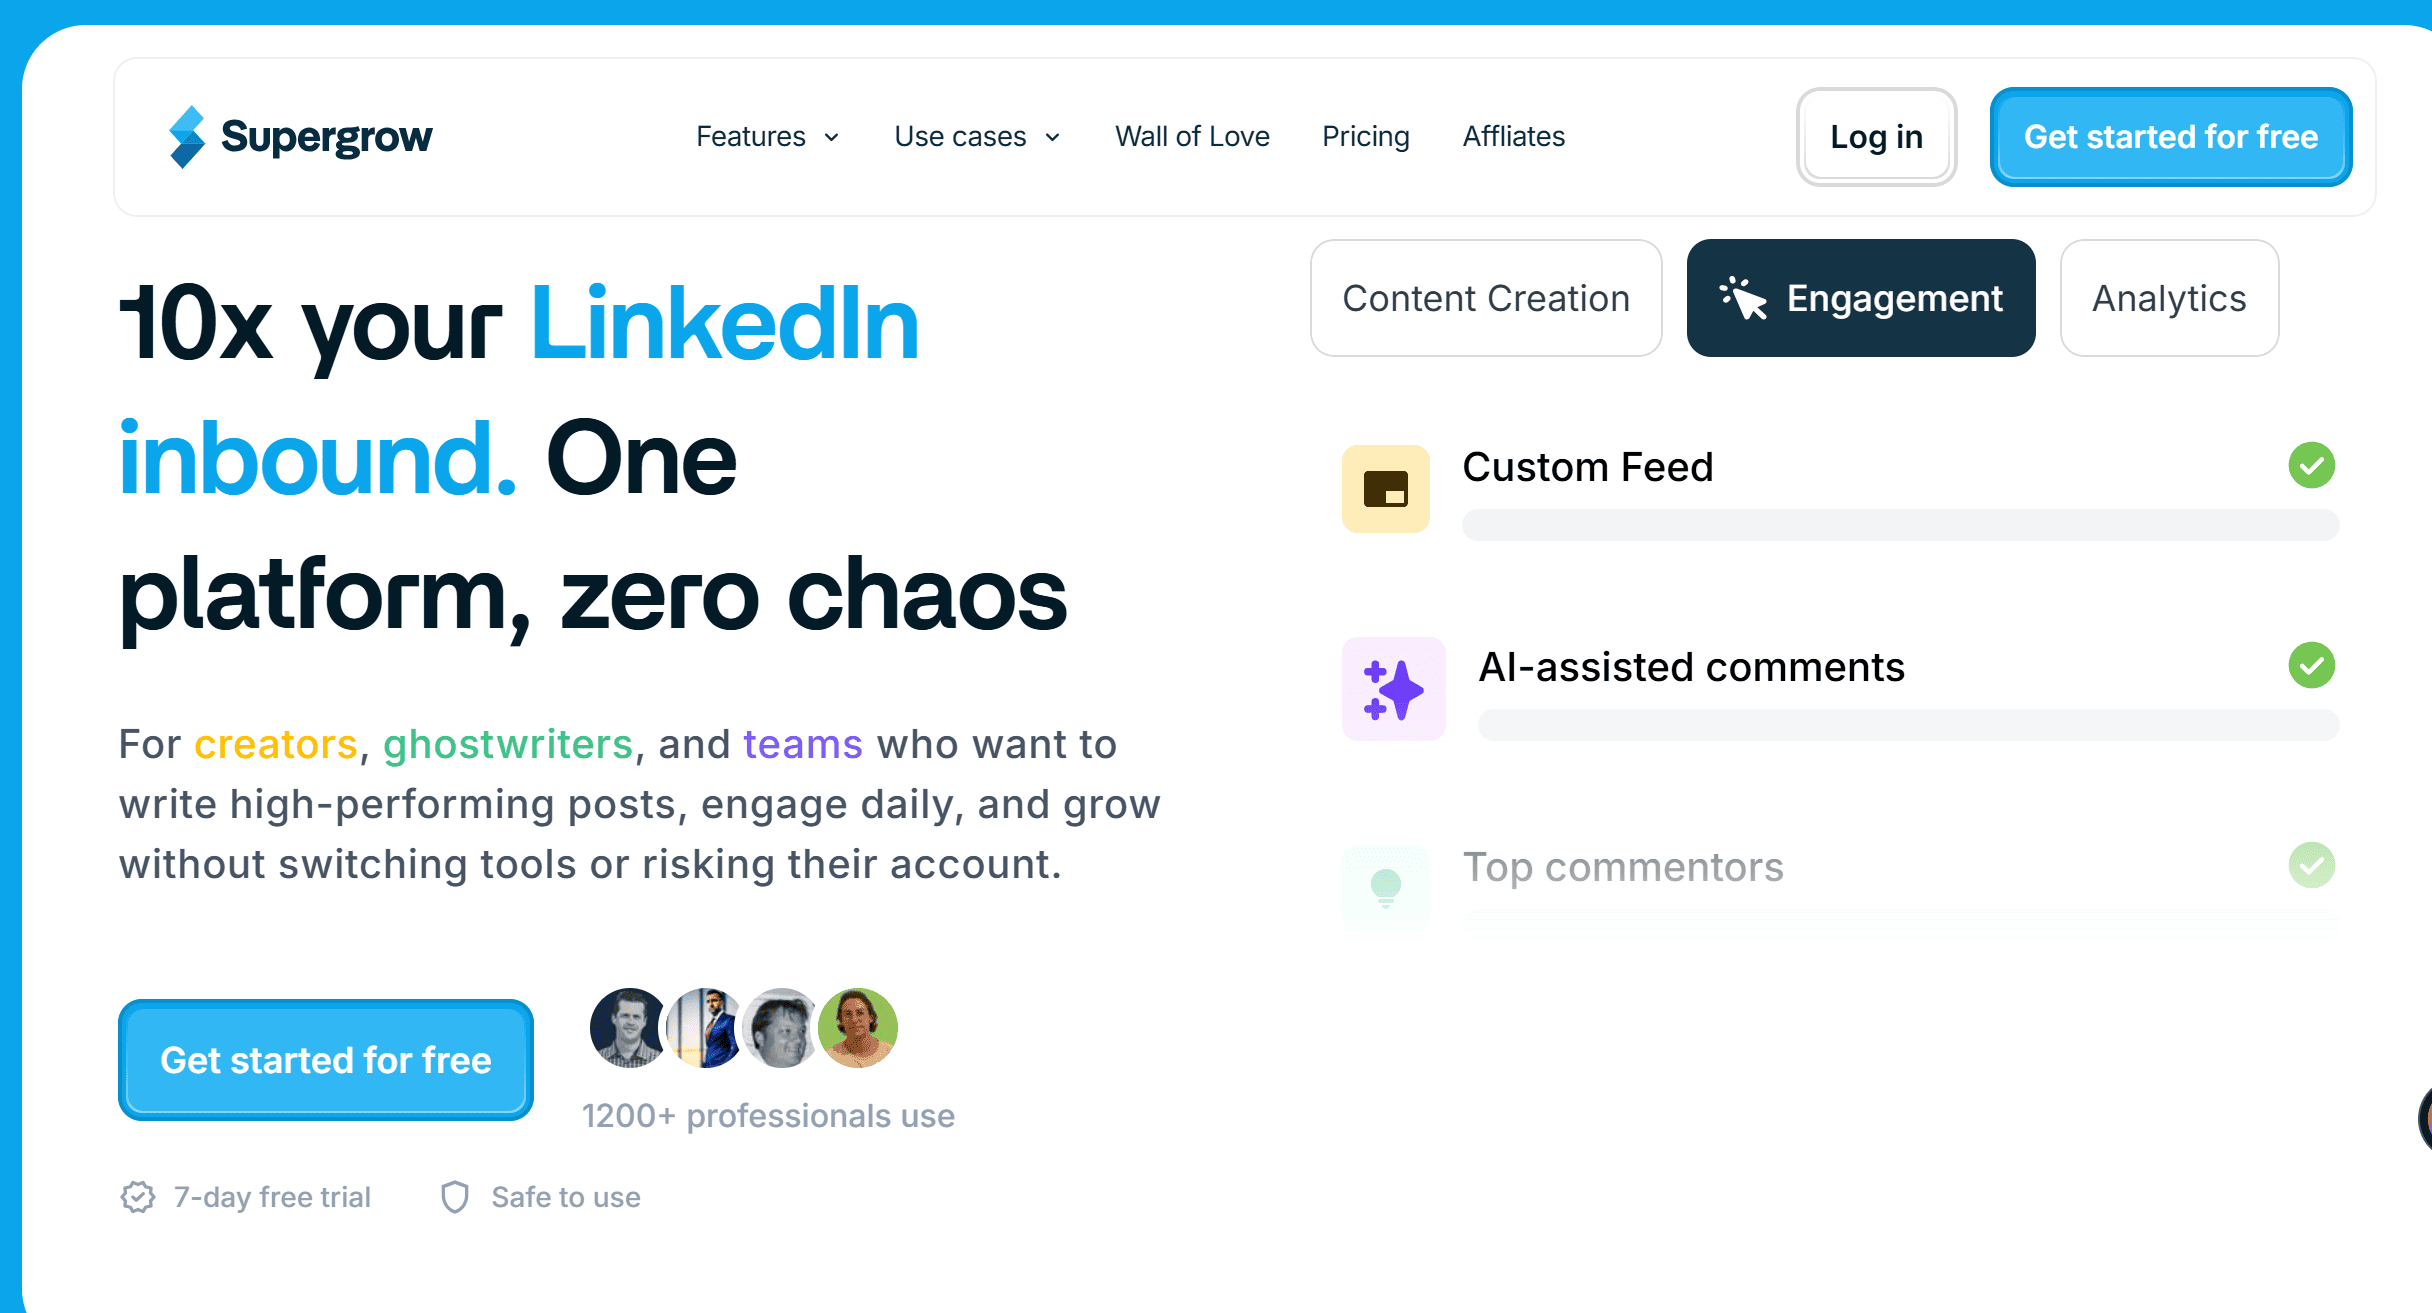The width and height of the screenshot is (2432, 1313).
Task: Expand the Use cases dropdown menu
Action: click(x=960, y=137)
